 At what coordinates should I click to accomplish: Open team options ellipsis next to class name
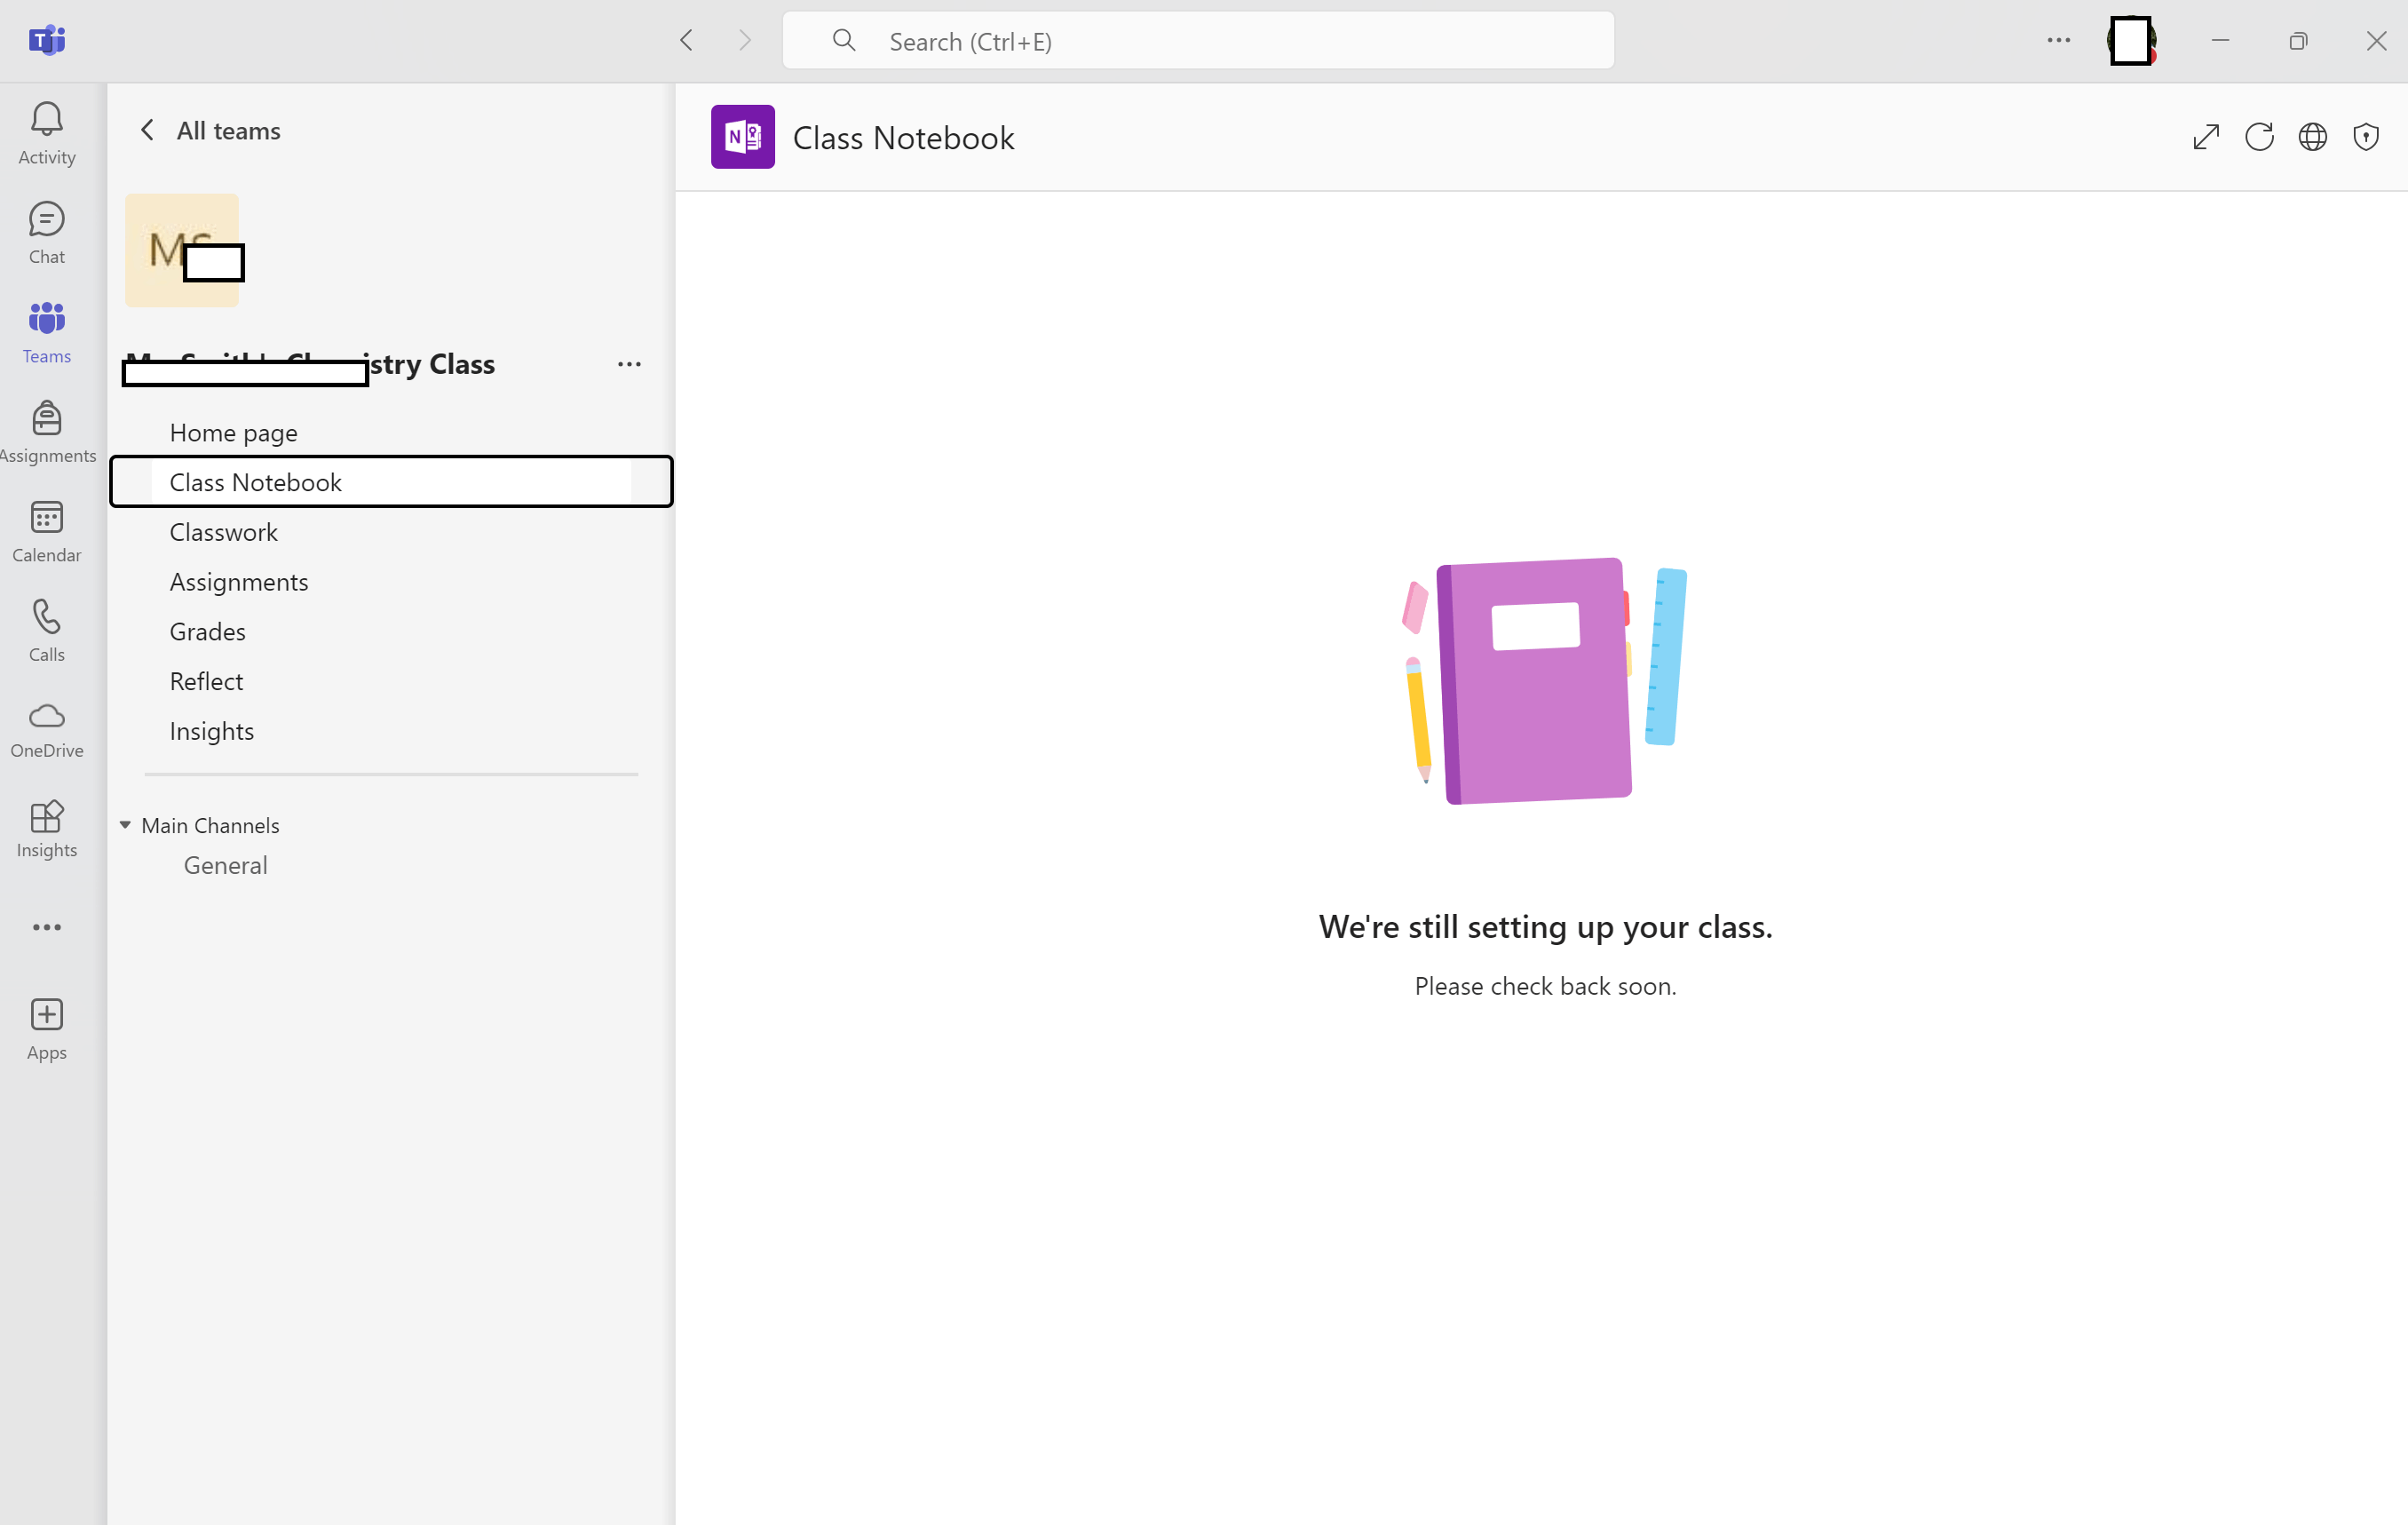click(x=629, y=364)
